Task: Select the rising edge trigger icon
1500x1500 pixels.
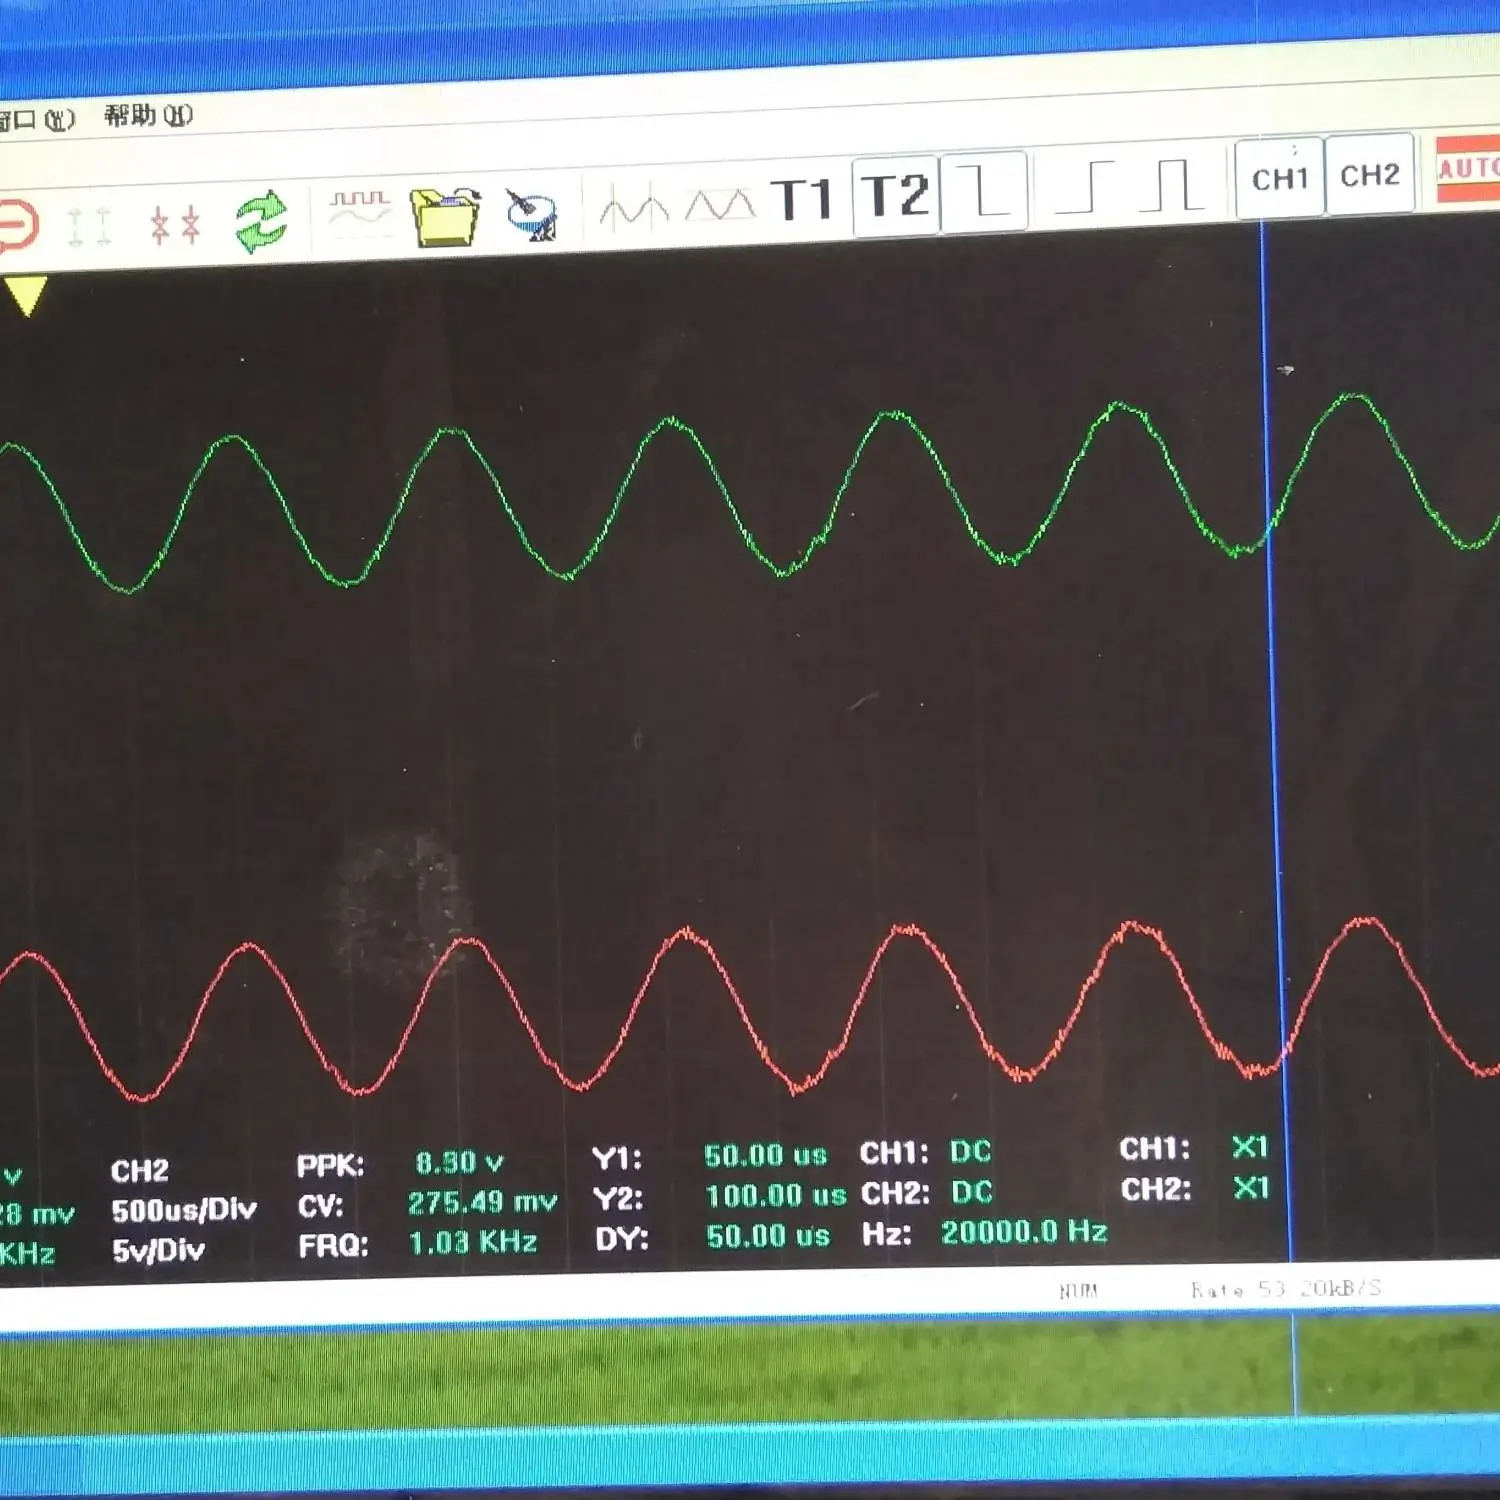Action: click(1086, 187)
